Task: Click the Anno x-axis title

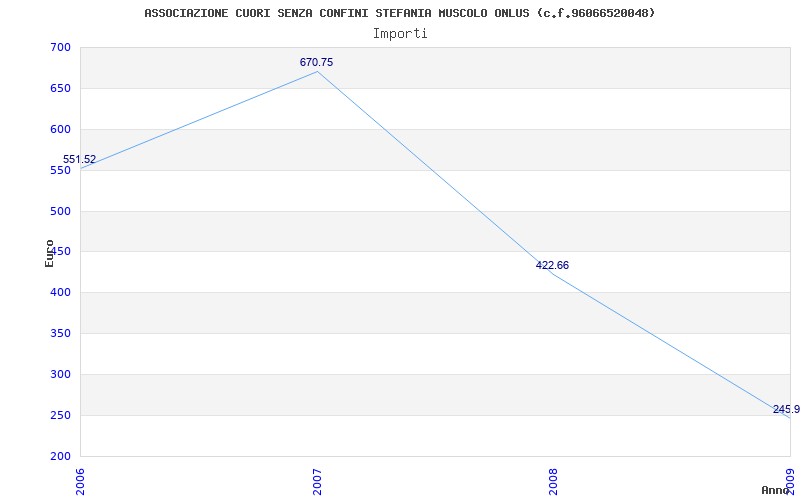Action: (774, 490)
